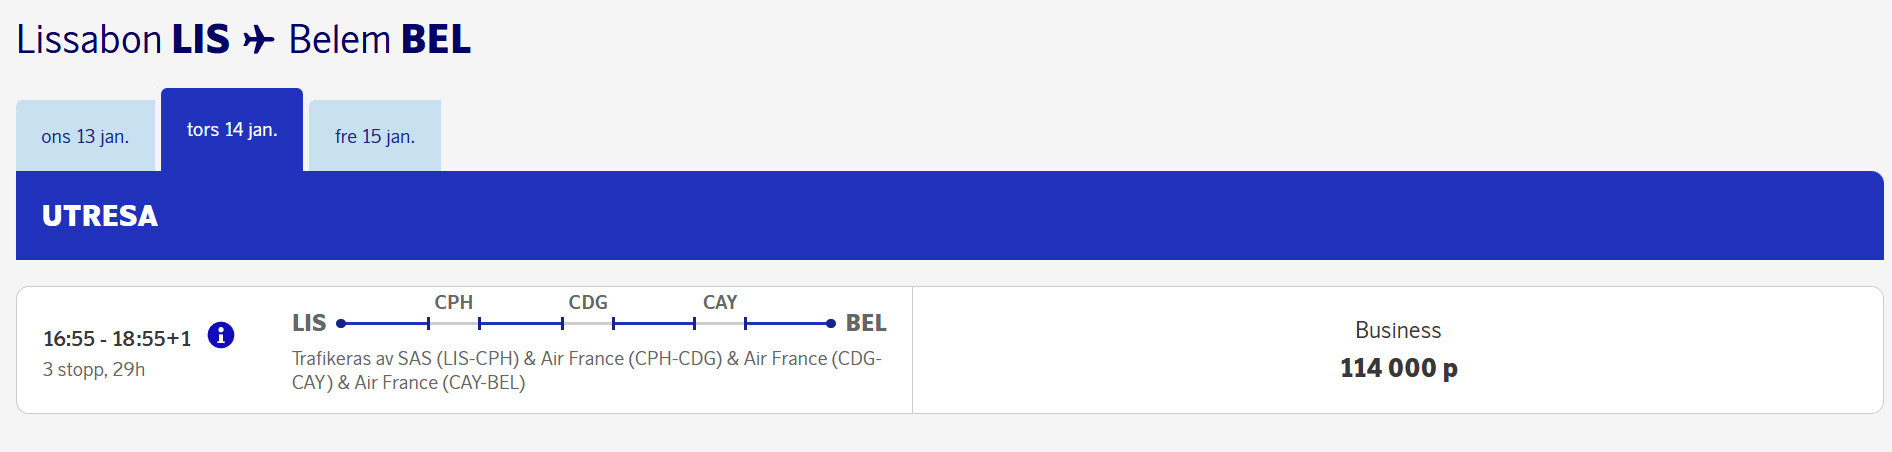Click "Belem BEL" in the page heading
The image size is (1892, 452).
[380, 40]
